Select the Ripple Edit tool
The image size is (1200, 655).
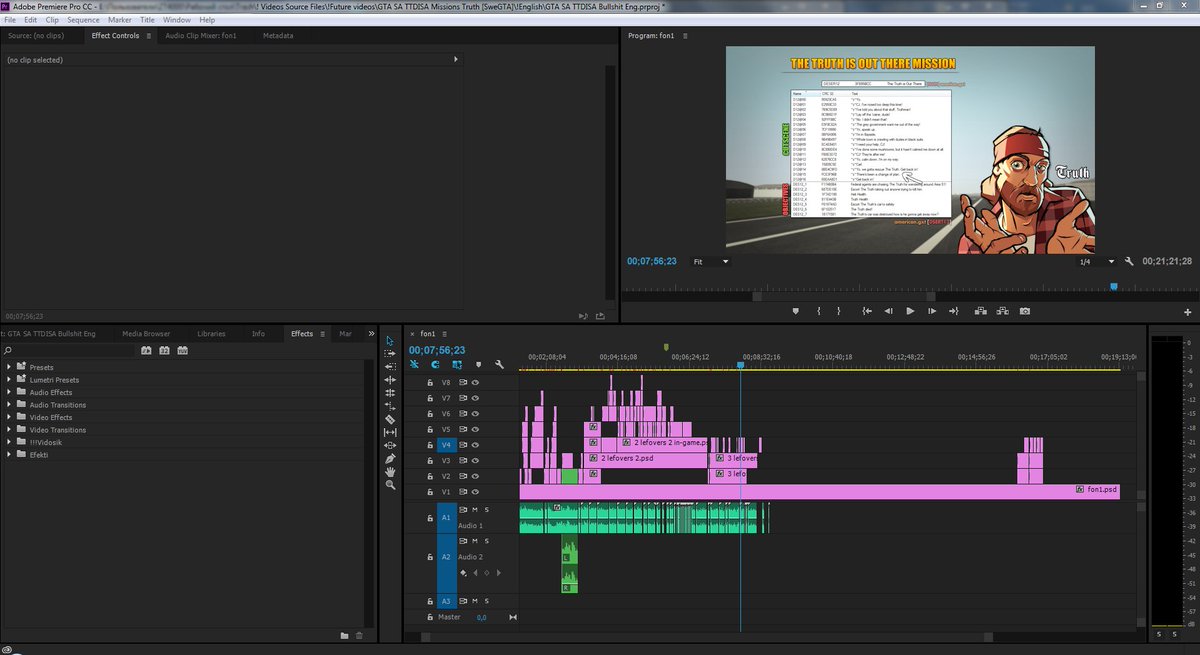pos(391,367)
